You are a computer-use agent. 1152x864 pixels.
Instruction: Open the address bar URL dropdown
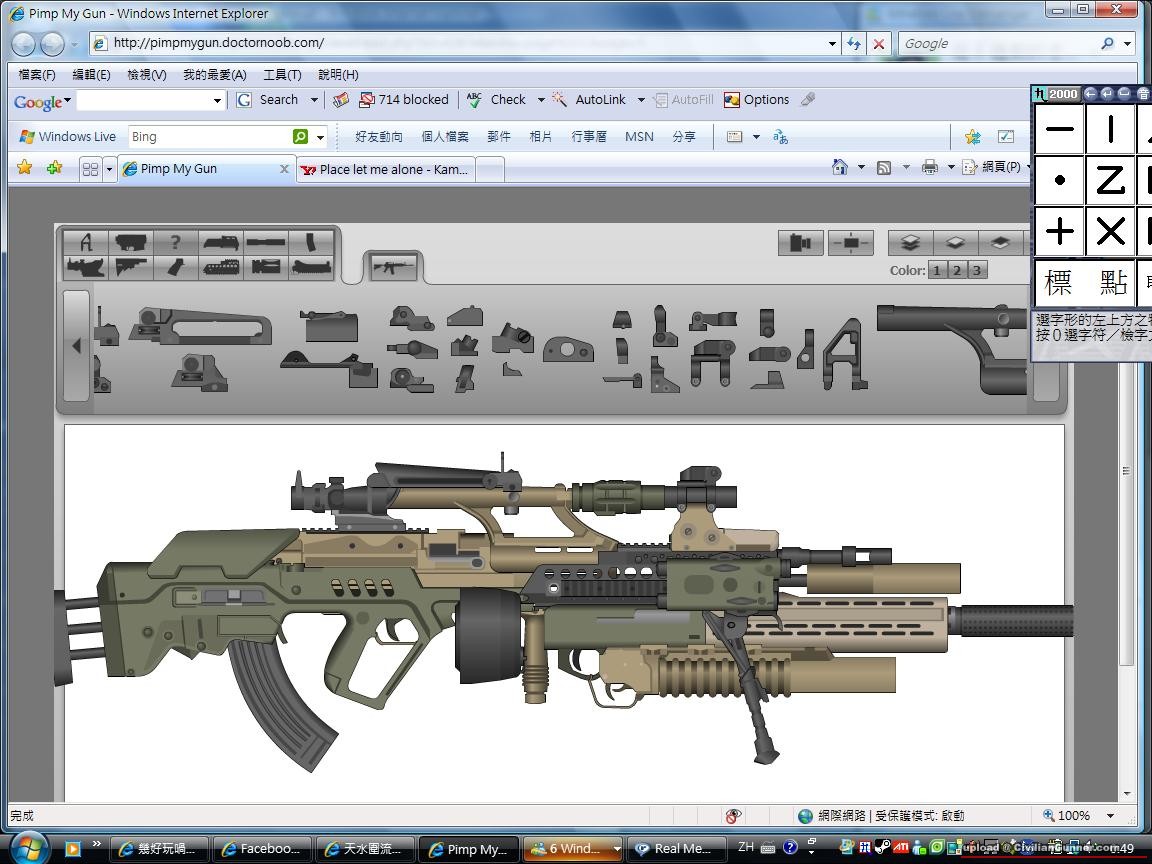click(x=832, y=44)
